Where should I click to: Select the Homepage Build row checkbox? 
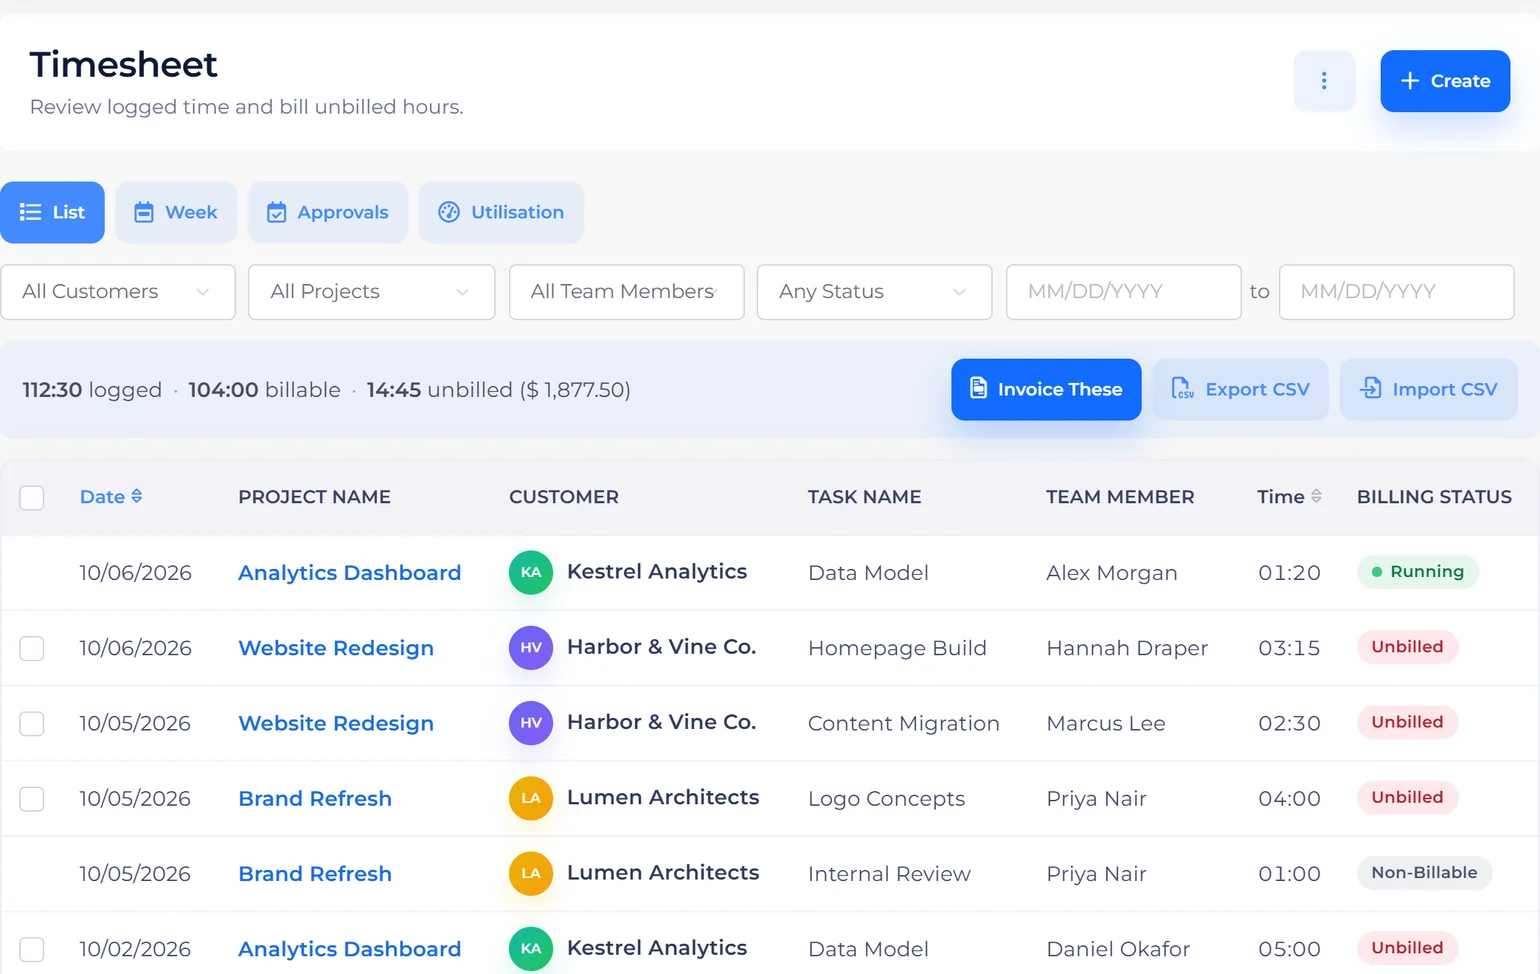[32, 648]
